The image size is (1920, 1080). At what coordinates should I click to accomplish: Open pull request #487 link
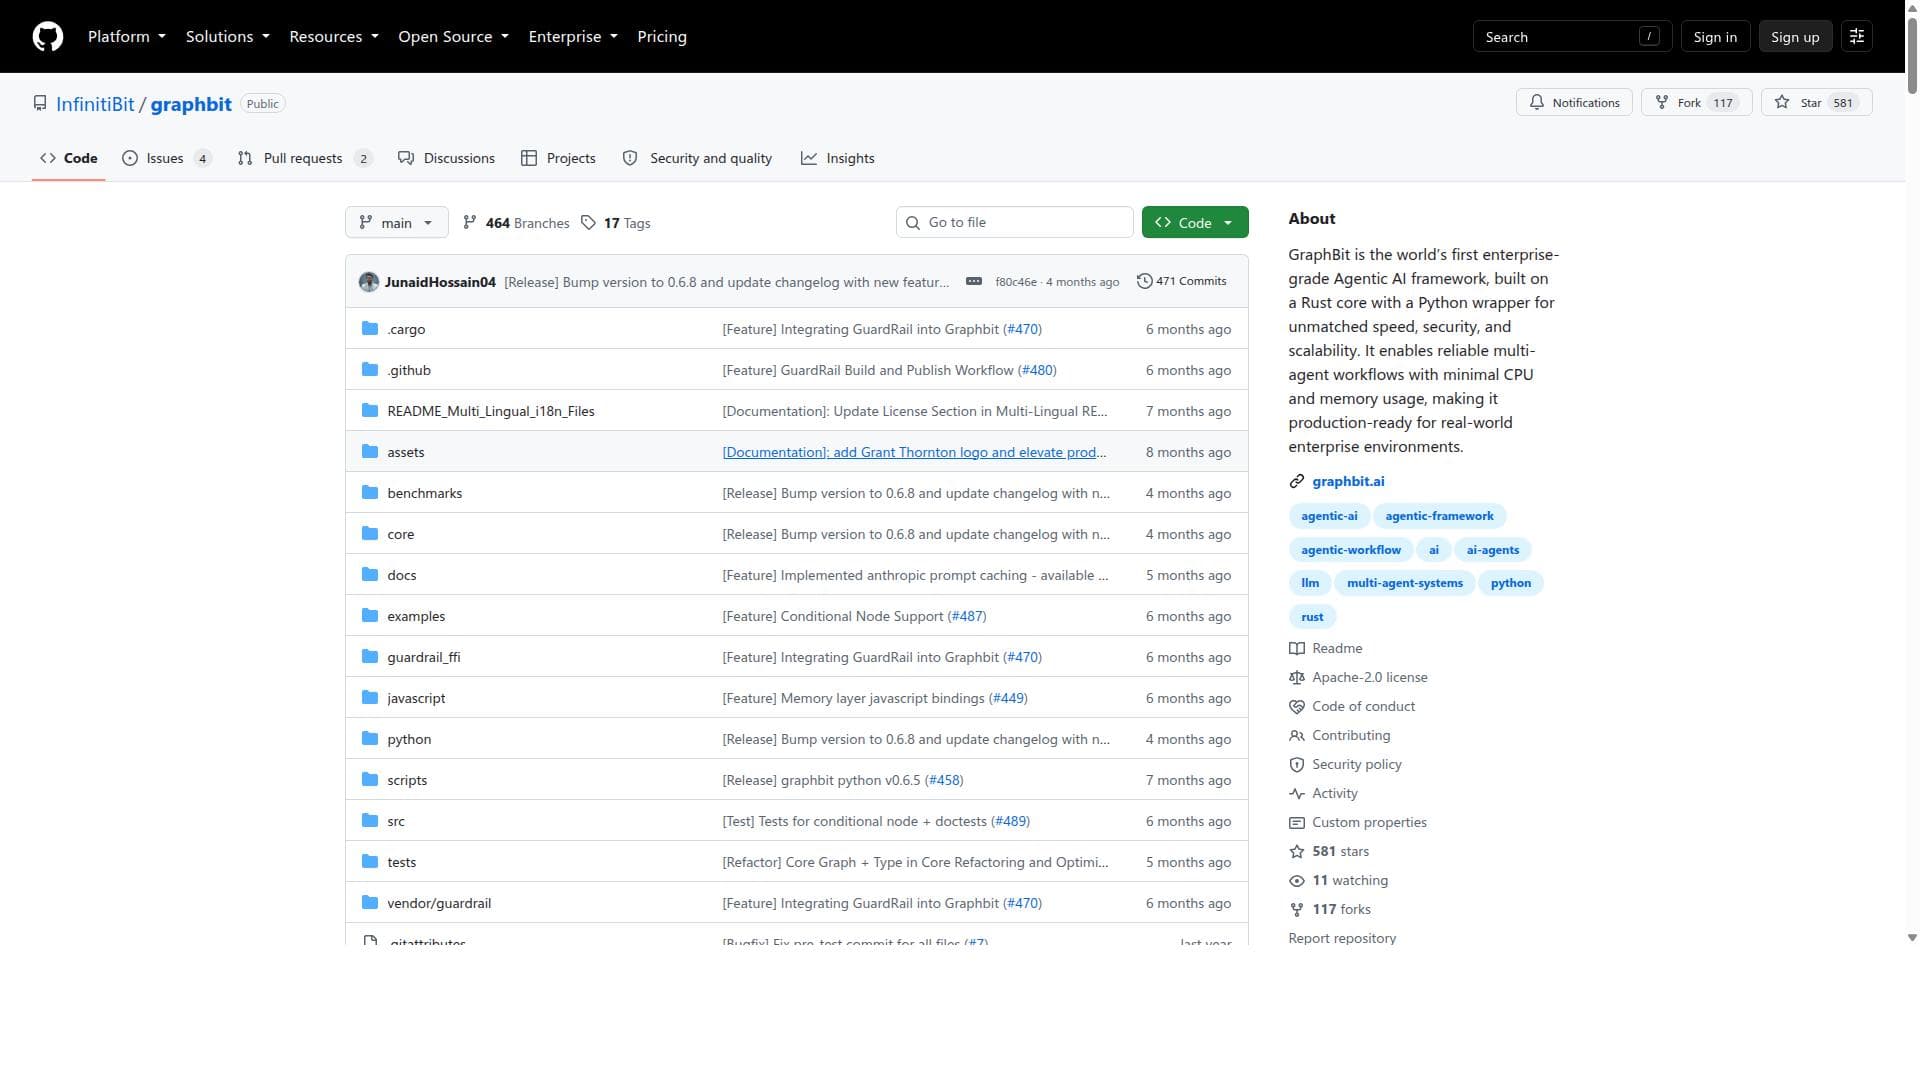[x=967, y=616]
